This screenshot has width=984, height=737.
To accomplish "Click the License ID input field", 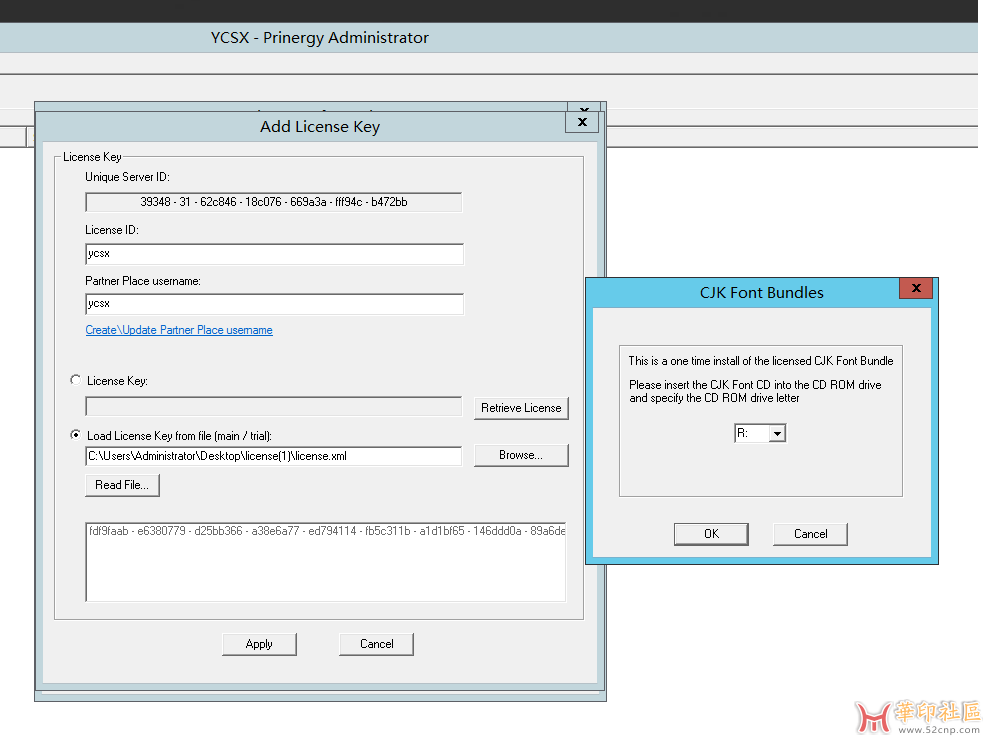I will point(274,254).
